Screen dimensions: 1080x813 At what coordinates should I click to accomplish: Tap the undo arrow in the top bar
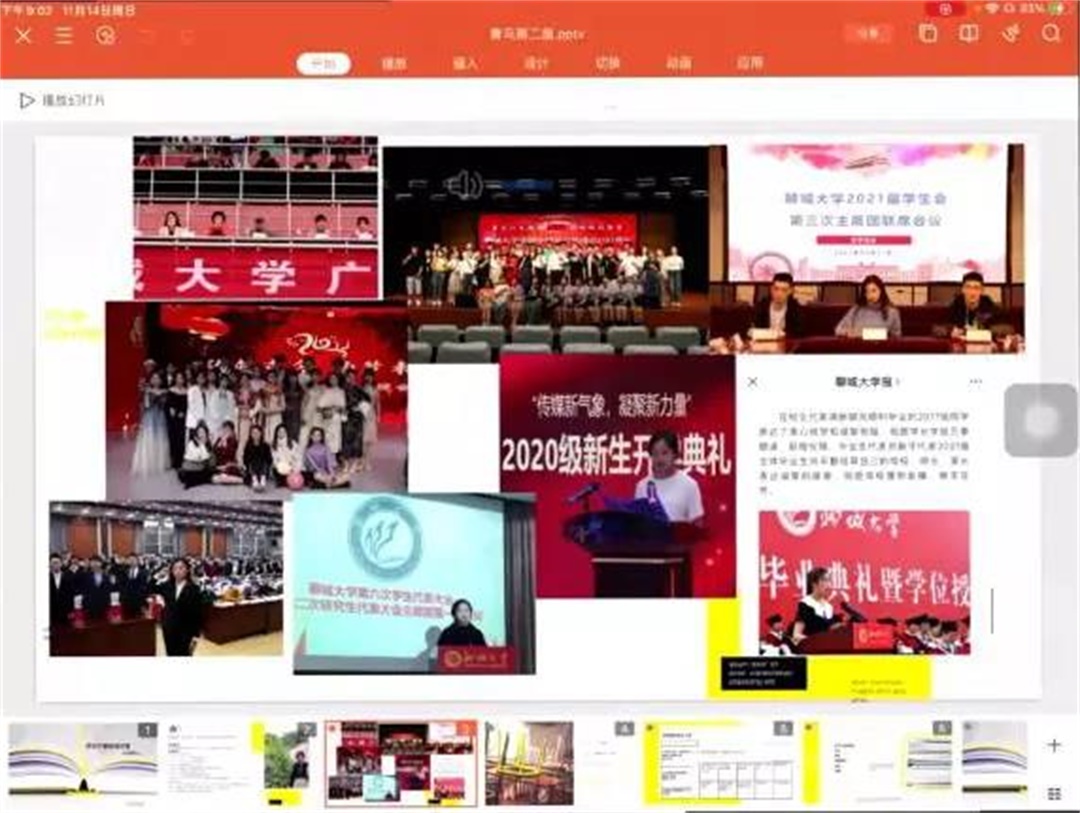click(147, 36)
